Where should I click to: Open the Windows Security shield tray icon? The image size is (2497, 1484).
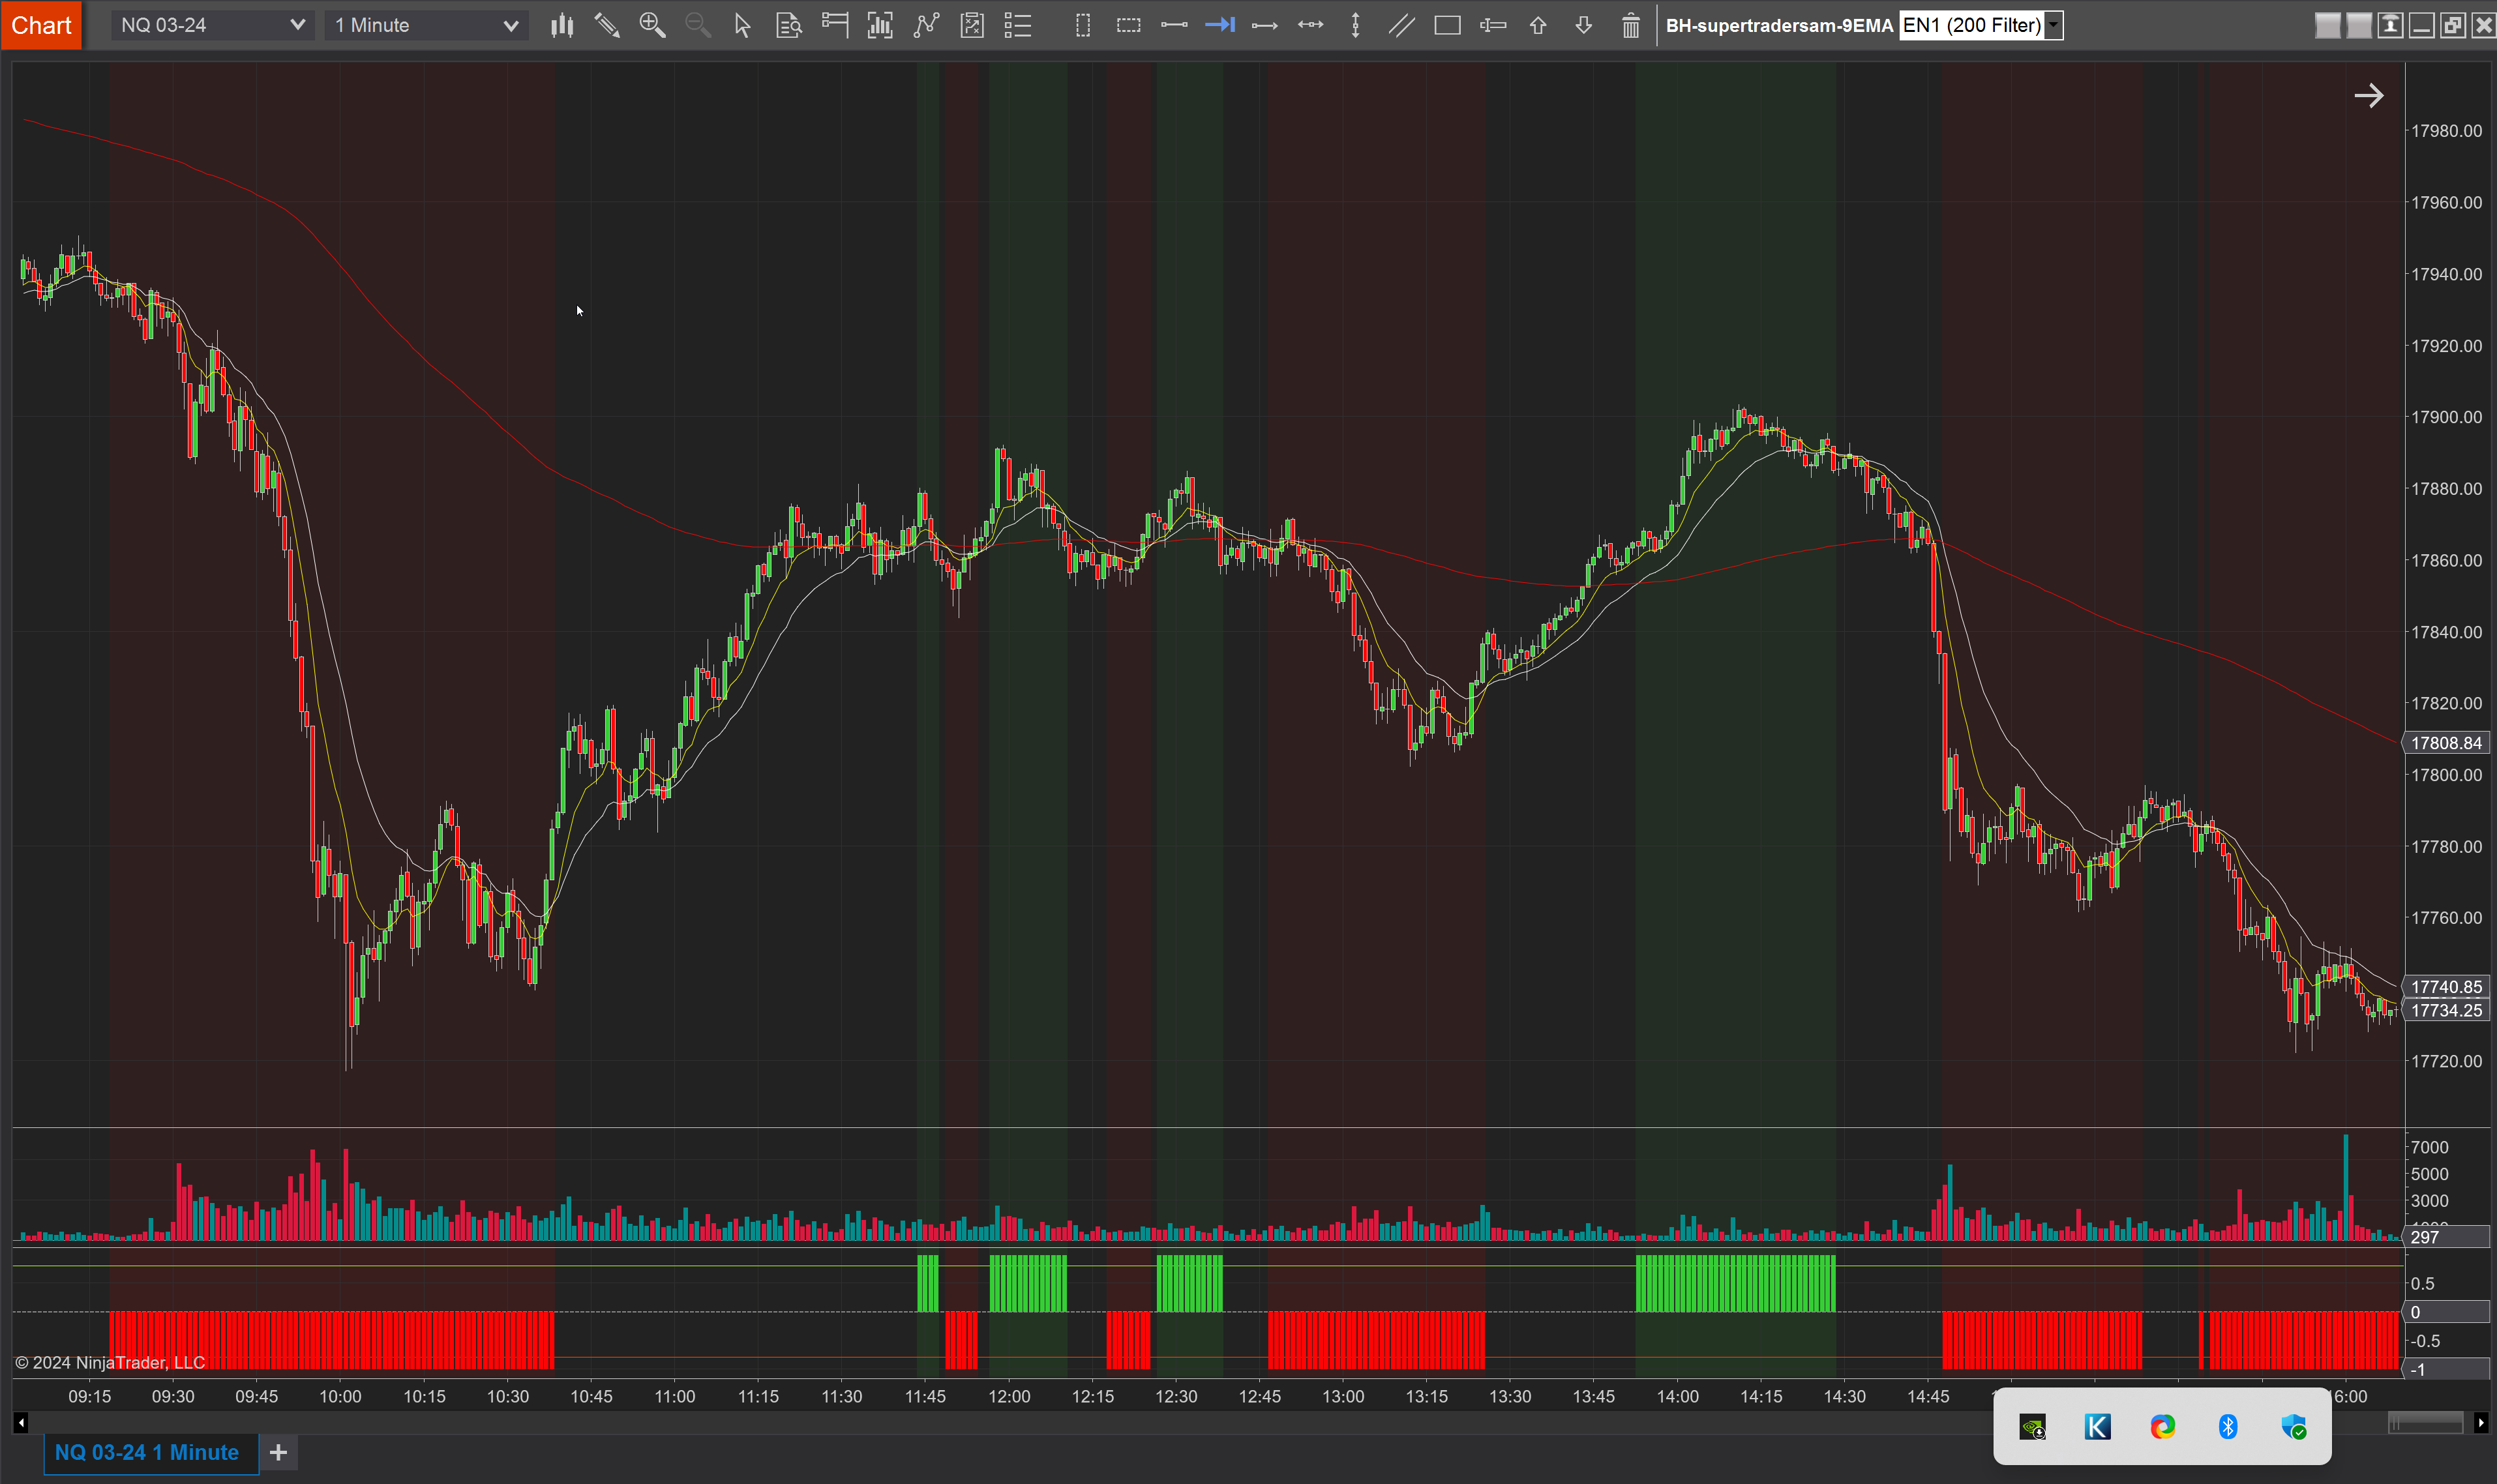click(x=2294, y=1427)
